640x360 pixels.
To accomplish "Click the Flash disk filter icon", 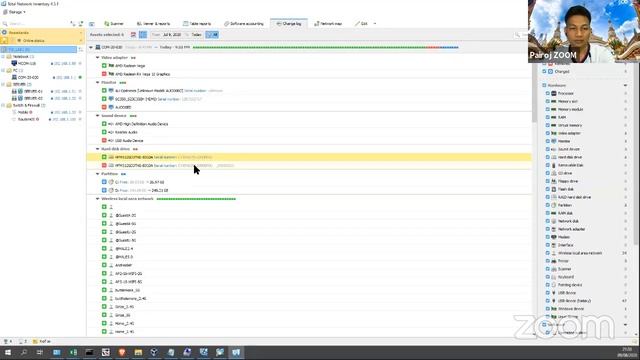I will click(554, 189).
